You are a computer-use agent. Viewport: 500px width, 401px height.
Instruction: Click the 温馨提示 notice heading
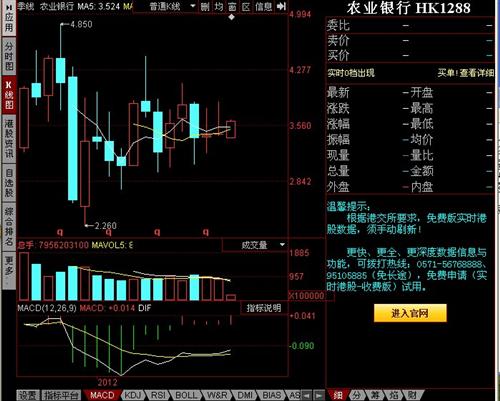coord(348,206)
